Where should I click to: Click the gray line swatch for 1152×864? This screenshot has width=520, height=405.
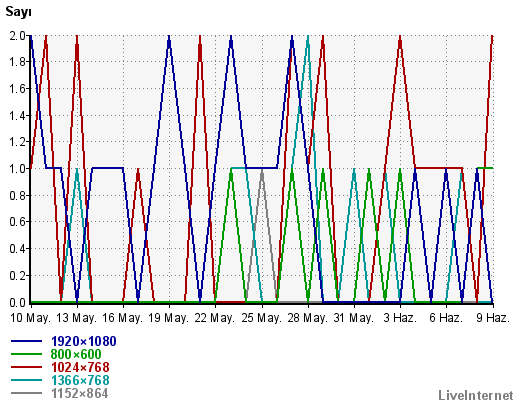click(x=26, y=393)
